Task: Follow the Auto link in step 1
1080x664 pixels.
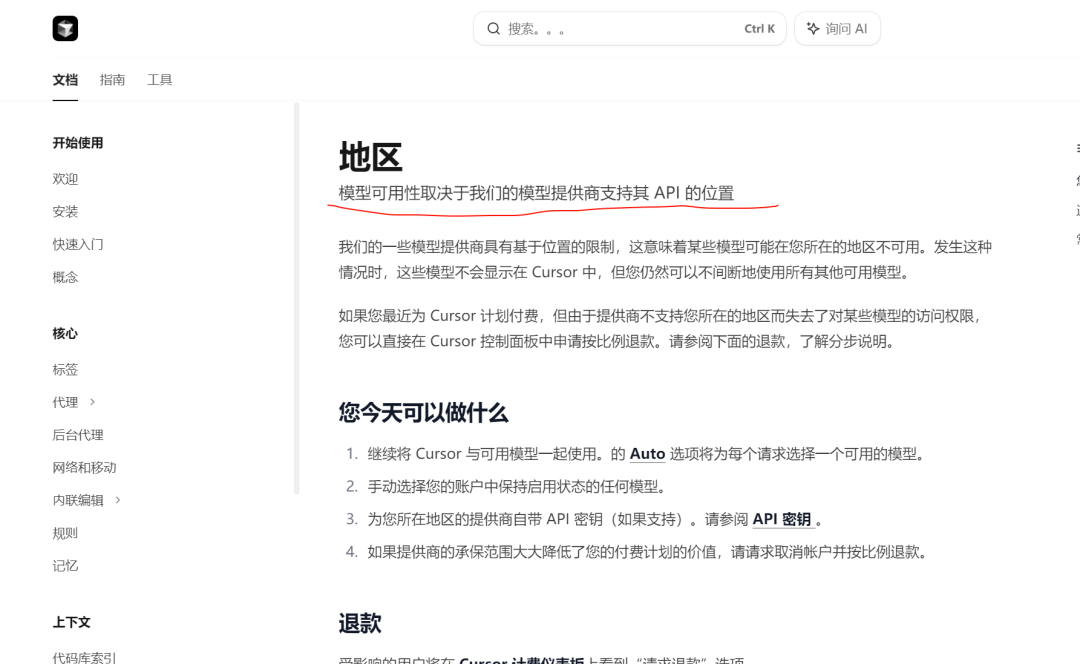Action: [x=647, y=454]
